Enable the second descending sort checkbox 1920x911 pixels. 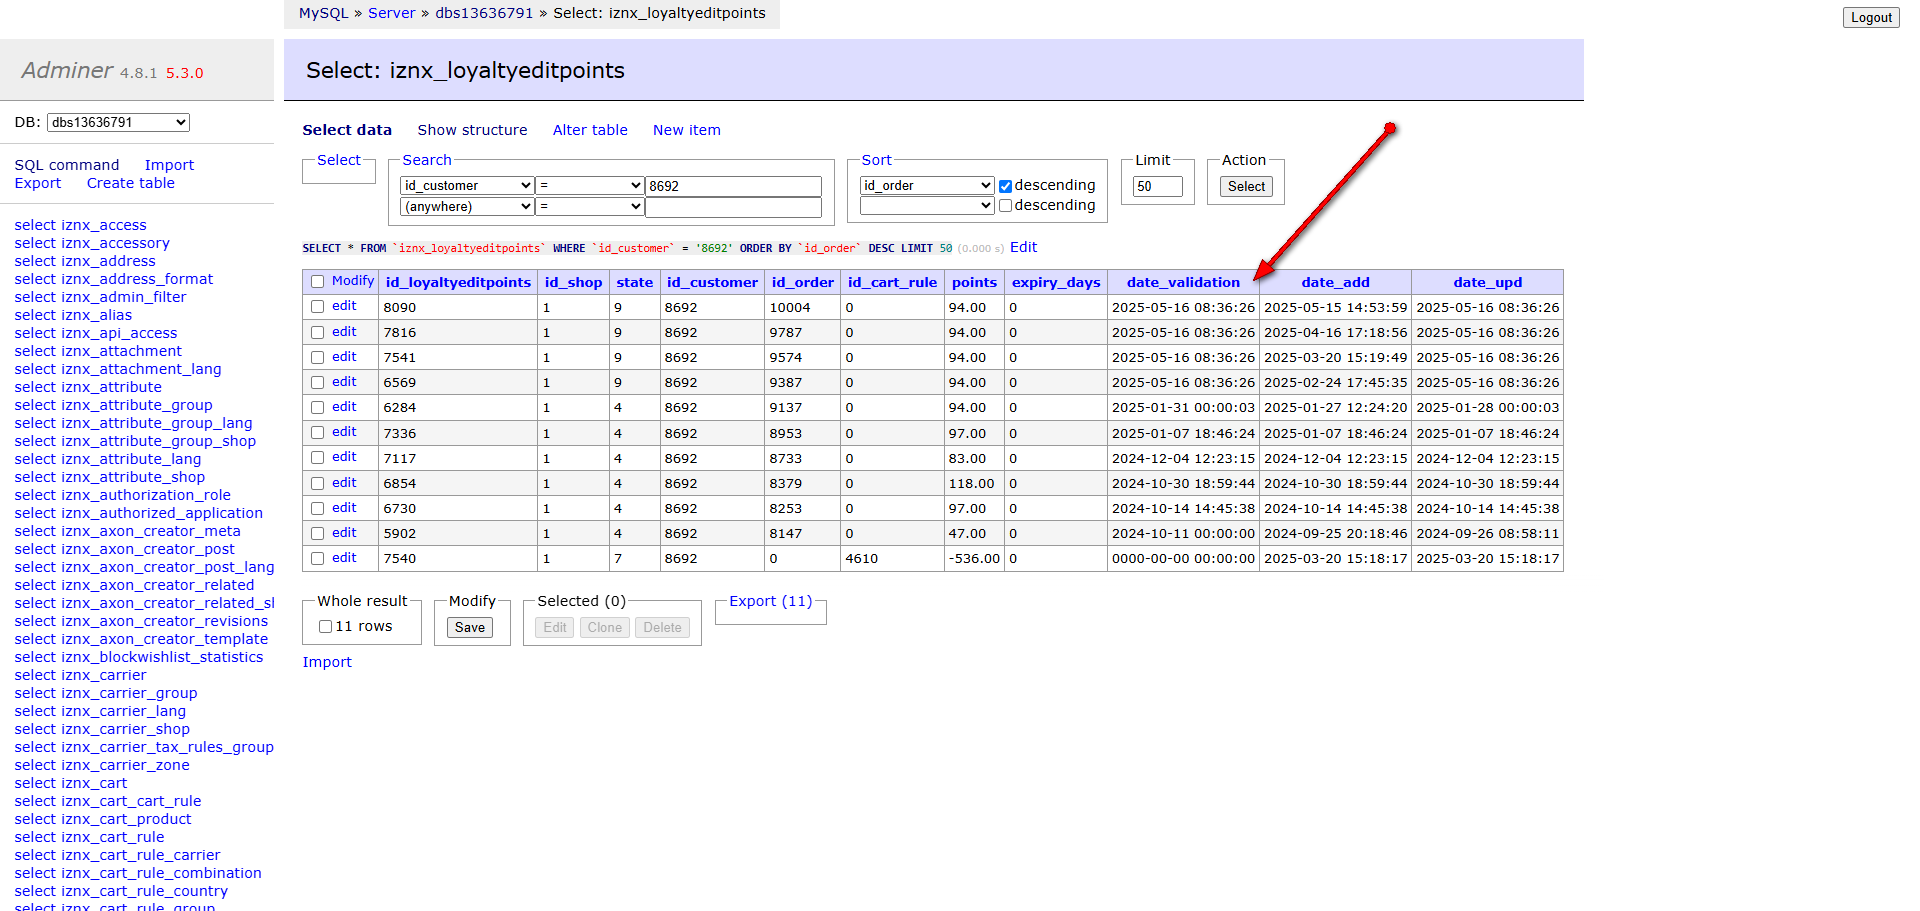pos(1005,206)
